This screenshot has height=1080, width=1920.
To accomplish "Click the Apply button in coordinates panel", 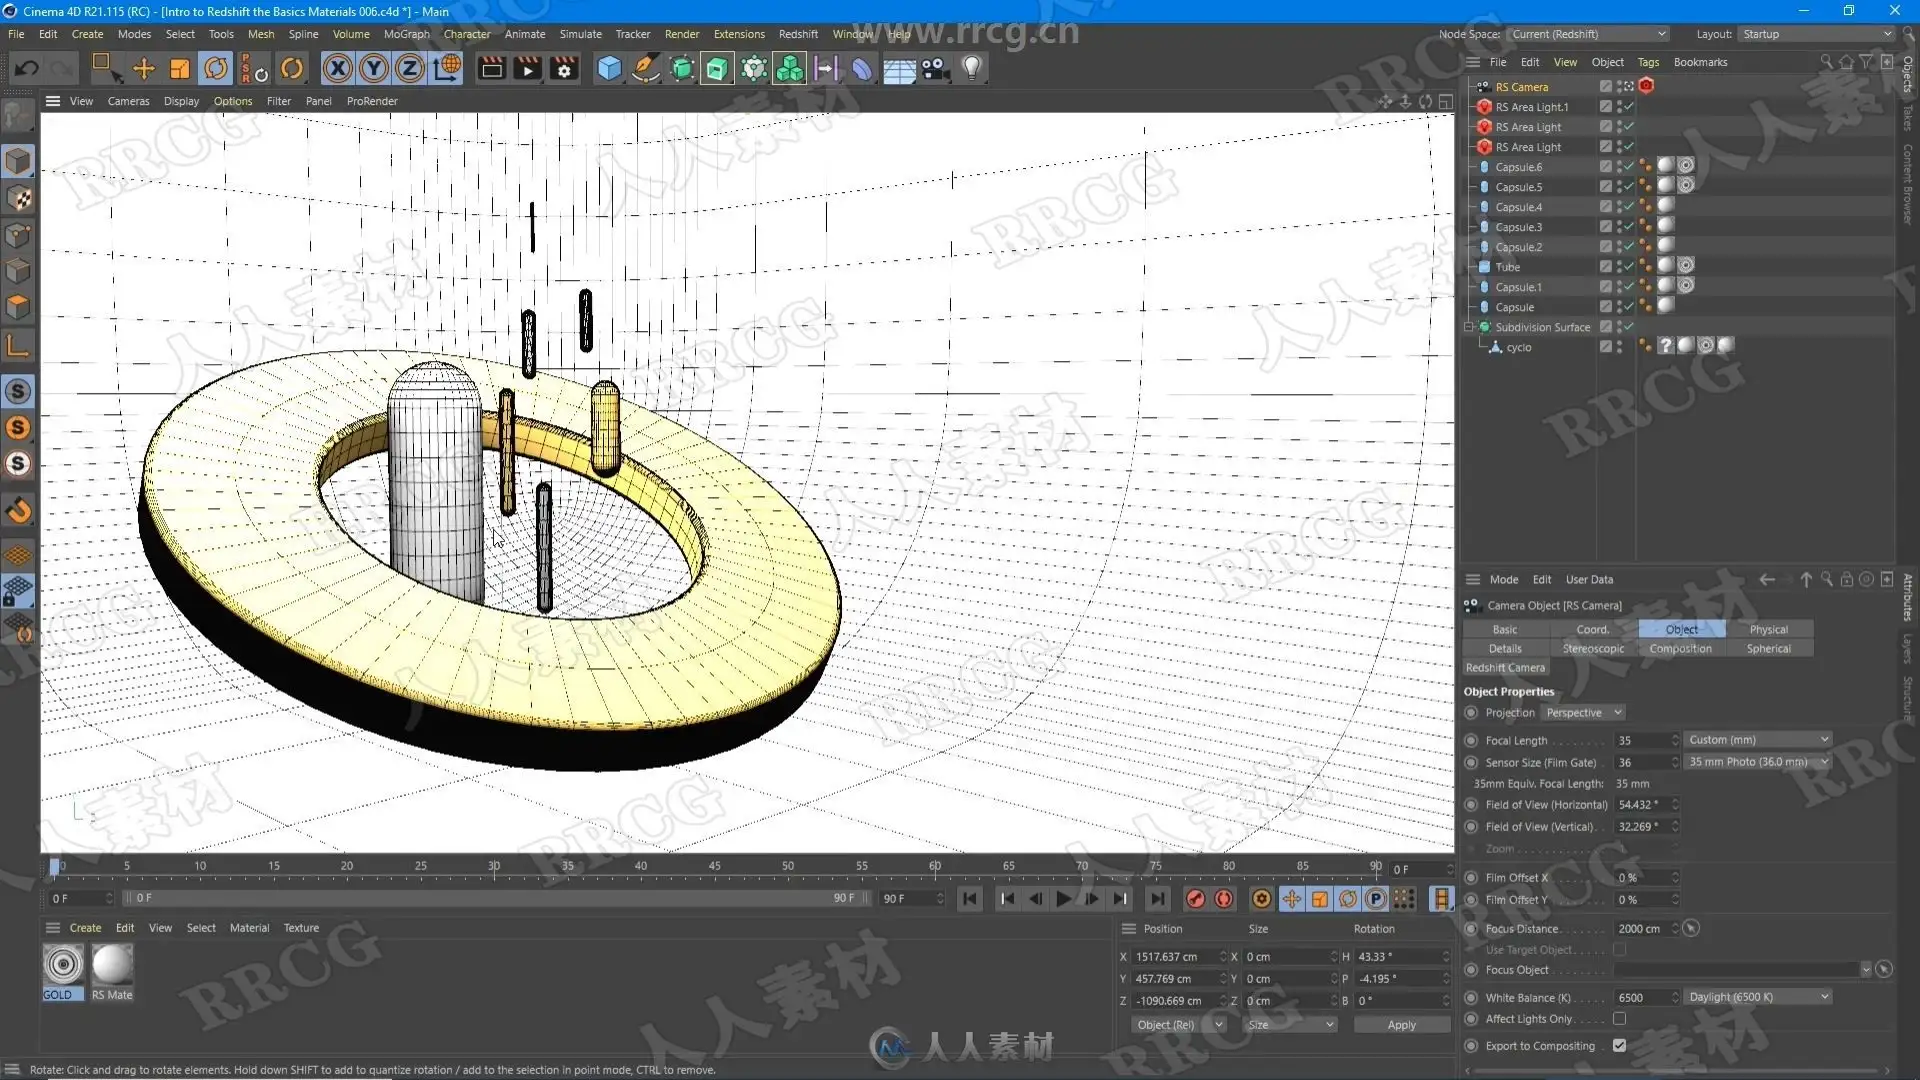I will 1401,1025.
